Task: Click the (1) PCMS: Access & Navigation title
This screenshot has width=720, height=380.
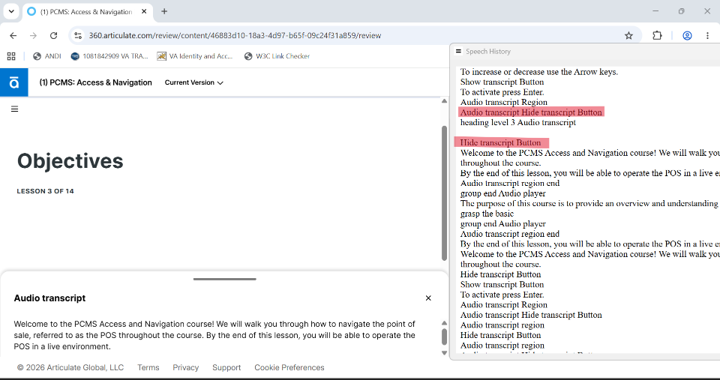Action: [96, 83]
